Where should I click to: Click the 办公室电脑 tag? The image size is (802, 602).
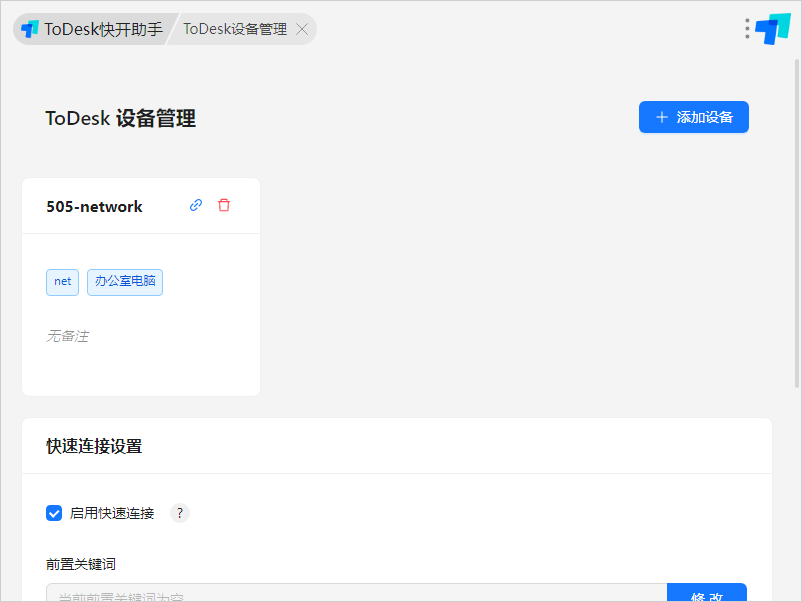[x=125, y=282]
